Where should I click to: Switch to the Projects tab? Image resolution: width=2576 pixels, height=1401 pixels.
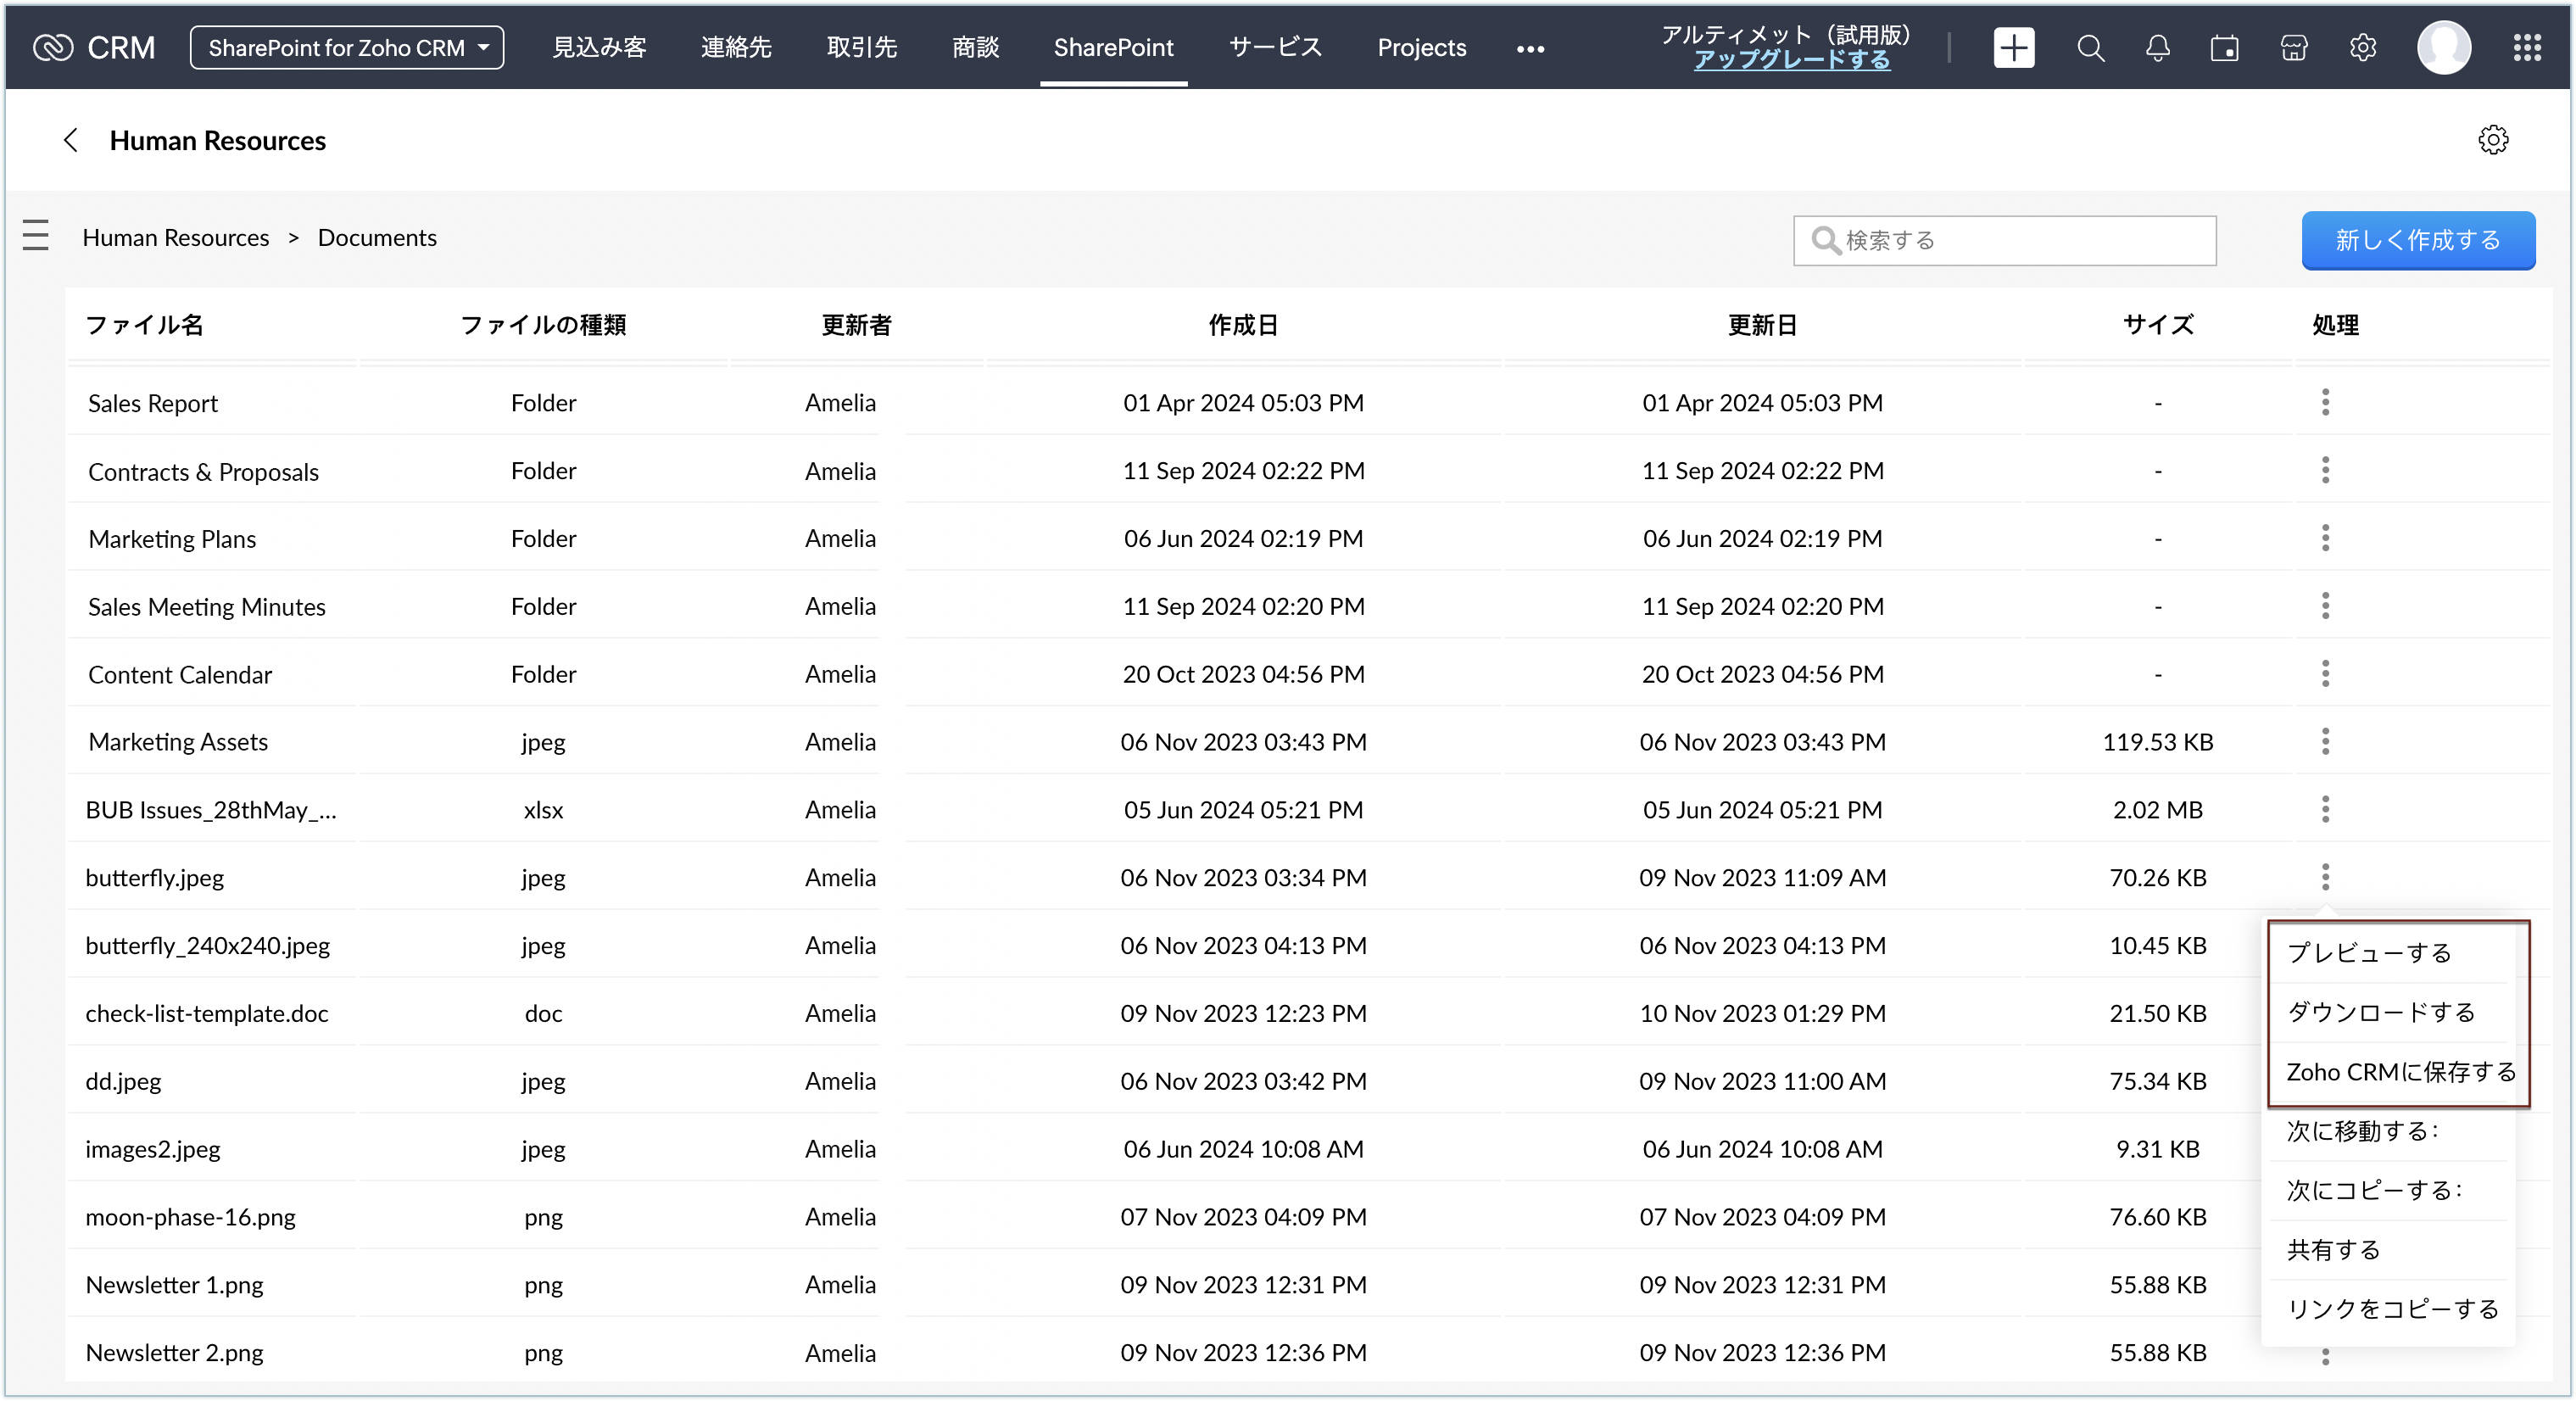pos(1421,48)
